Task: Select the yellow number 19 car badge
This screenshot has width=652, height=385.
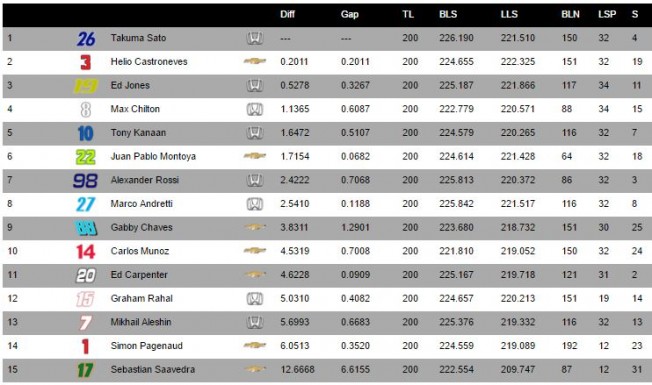Action: click(85, 86)
